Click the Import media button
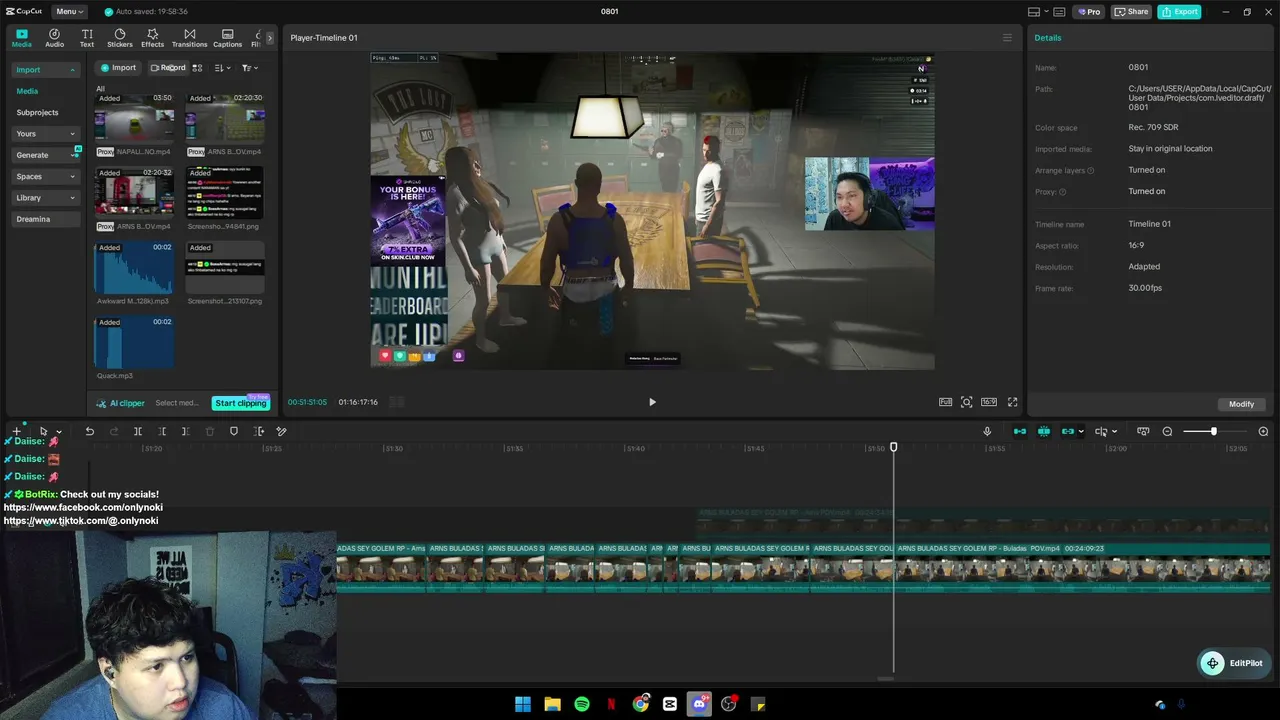 (118, 68)
